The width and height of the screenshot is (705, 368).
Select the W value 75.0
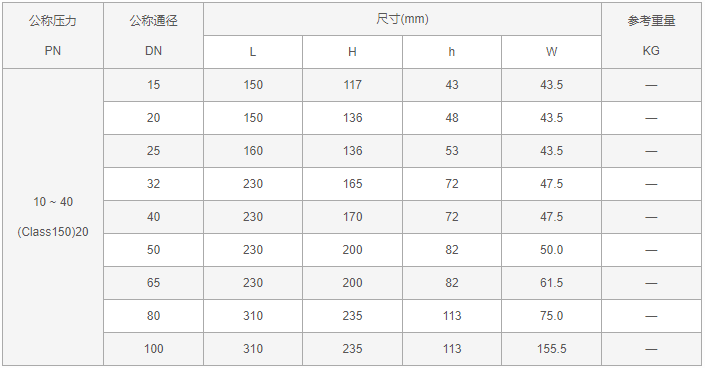click(551, 316)
